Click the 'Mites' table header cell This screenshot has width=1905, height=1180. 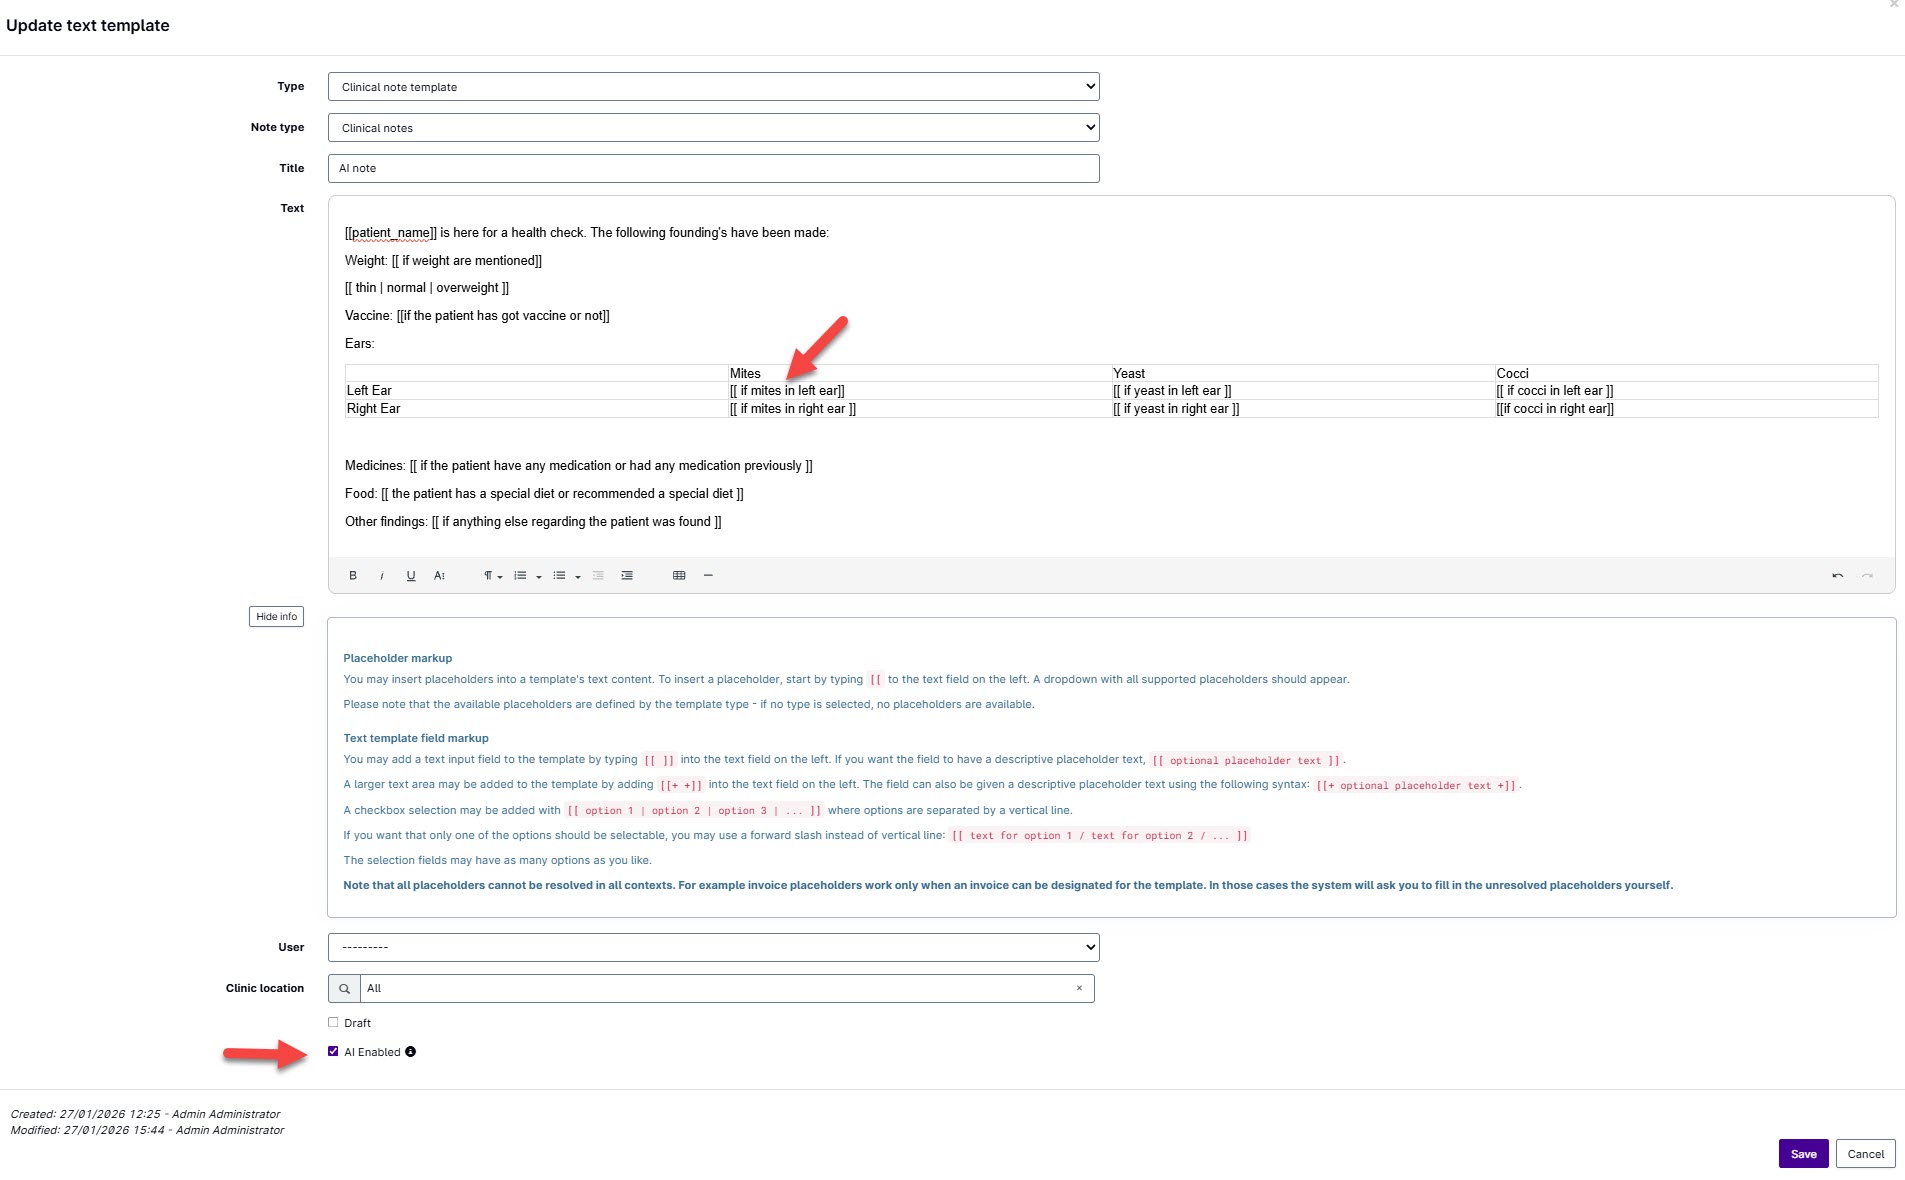[920, 373]
